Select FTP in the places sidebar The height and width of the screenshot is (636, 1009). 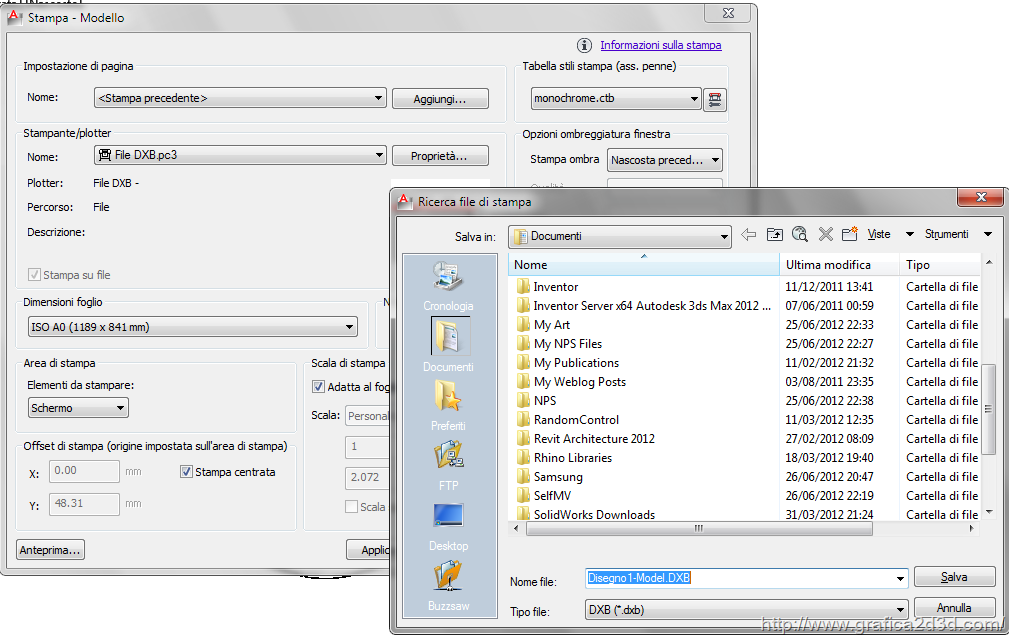[448, 465]
